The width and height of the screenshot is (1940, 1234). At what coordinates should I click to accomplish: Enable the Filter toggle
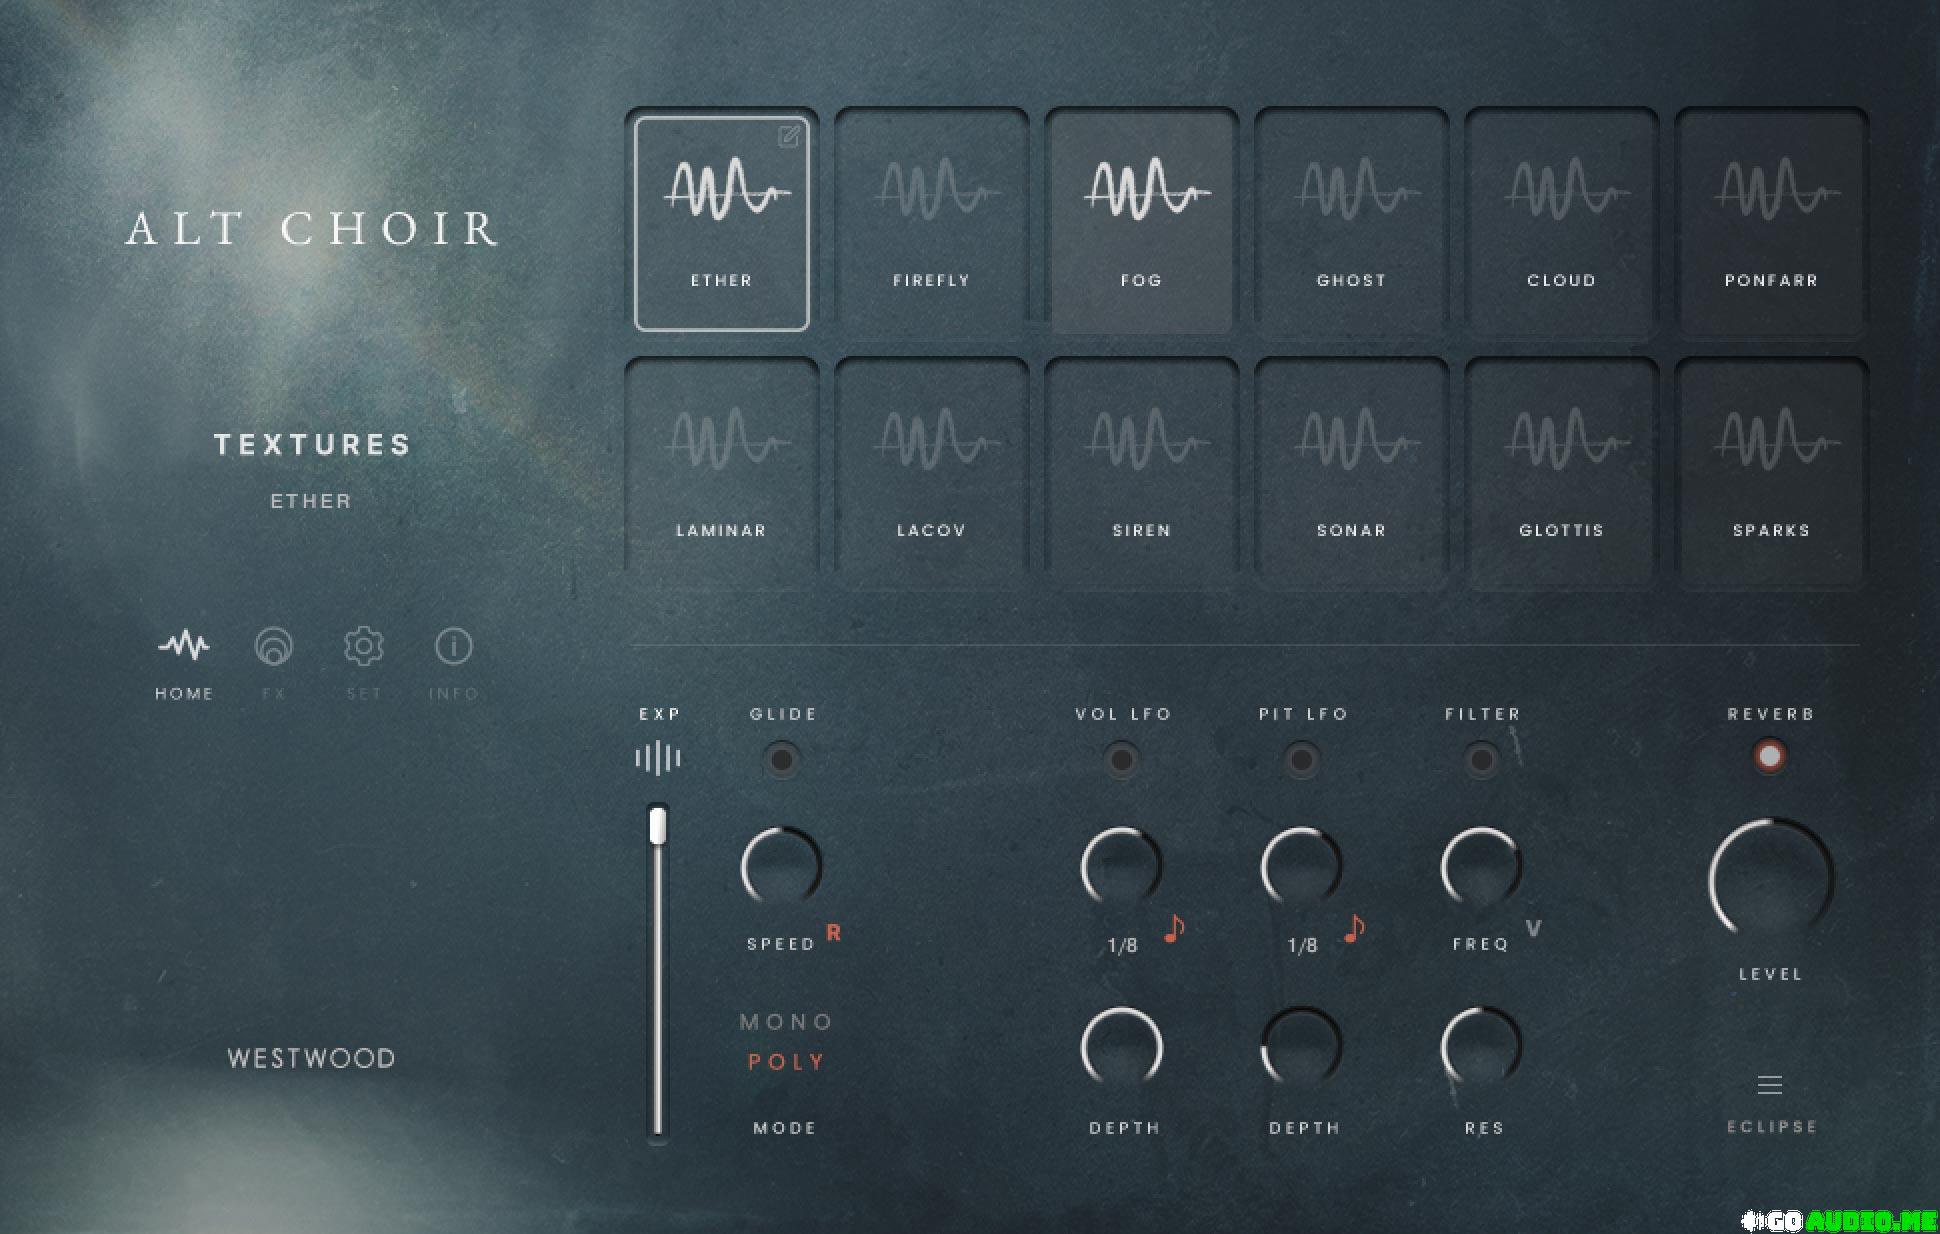coord(1481,760)
